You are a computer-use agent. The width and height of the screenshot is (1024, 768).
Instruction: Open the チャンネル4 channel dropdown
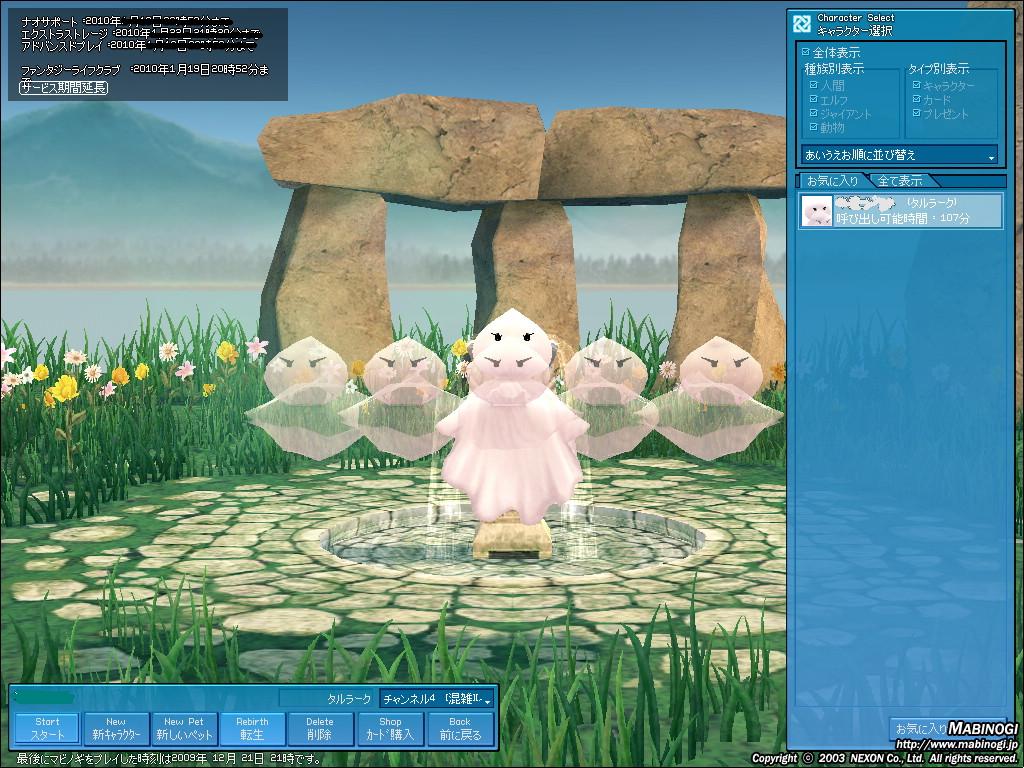(x=437, y=698)
